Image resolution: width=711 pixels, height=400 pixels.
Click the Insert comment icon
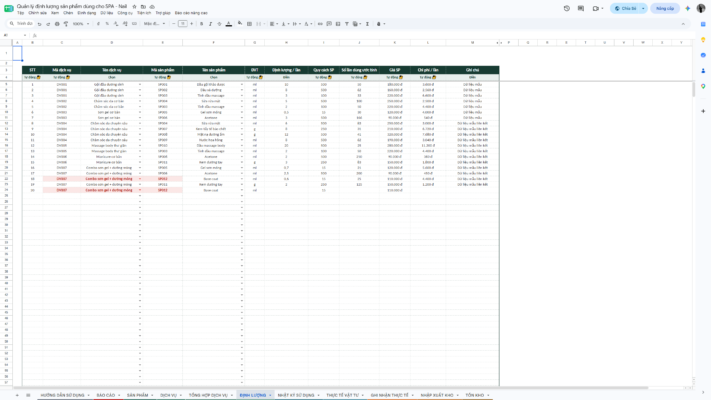tap(329, 24)
